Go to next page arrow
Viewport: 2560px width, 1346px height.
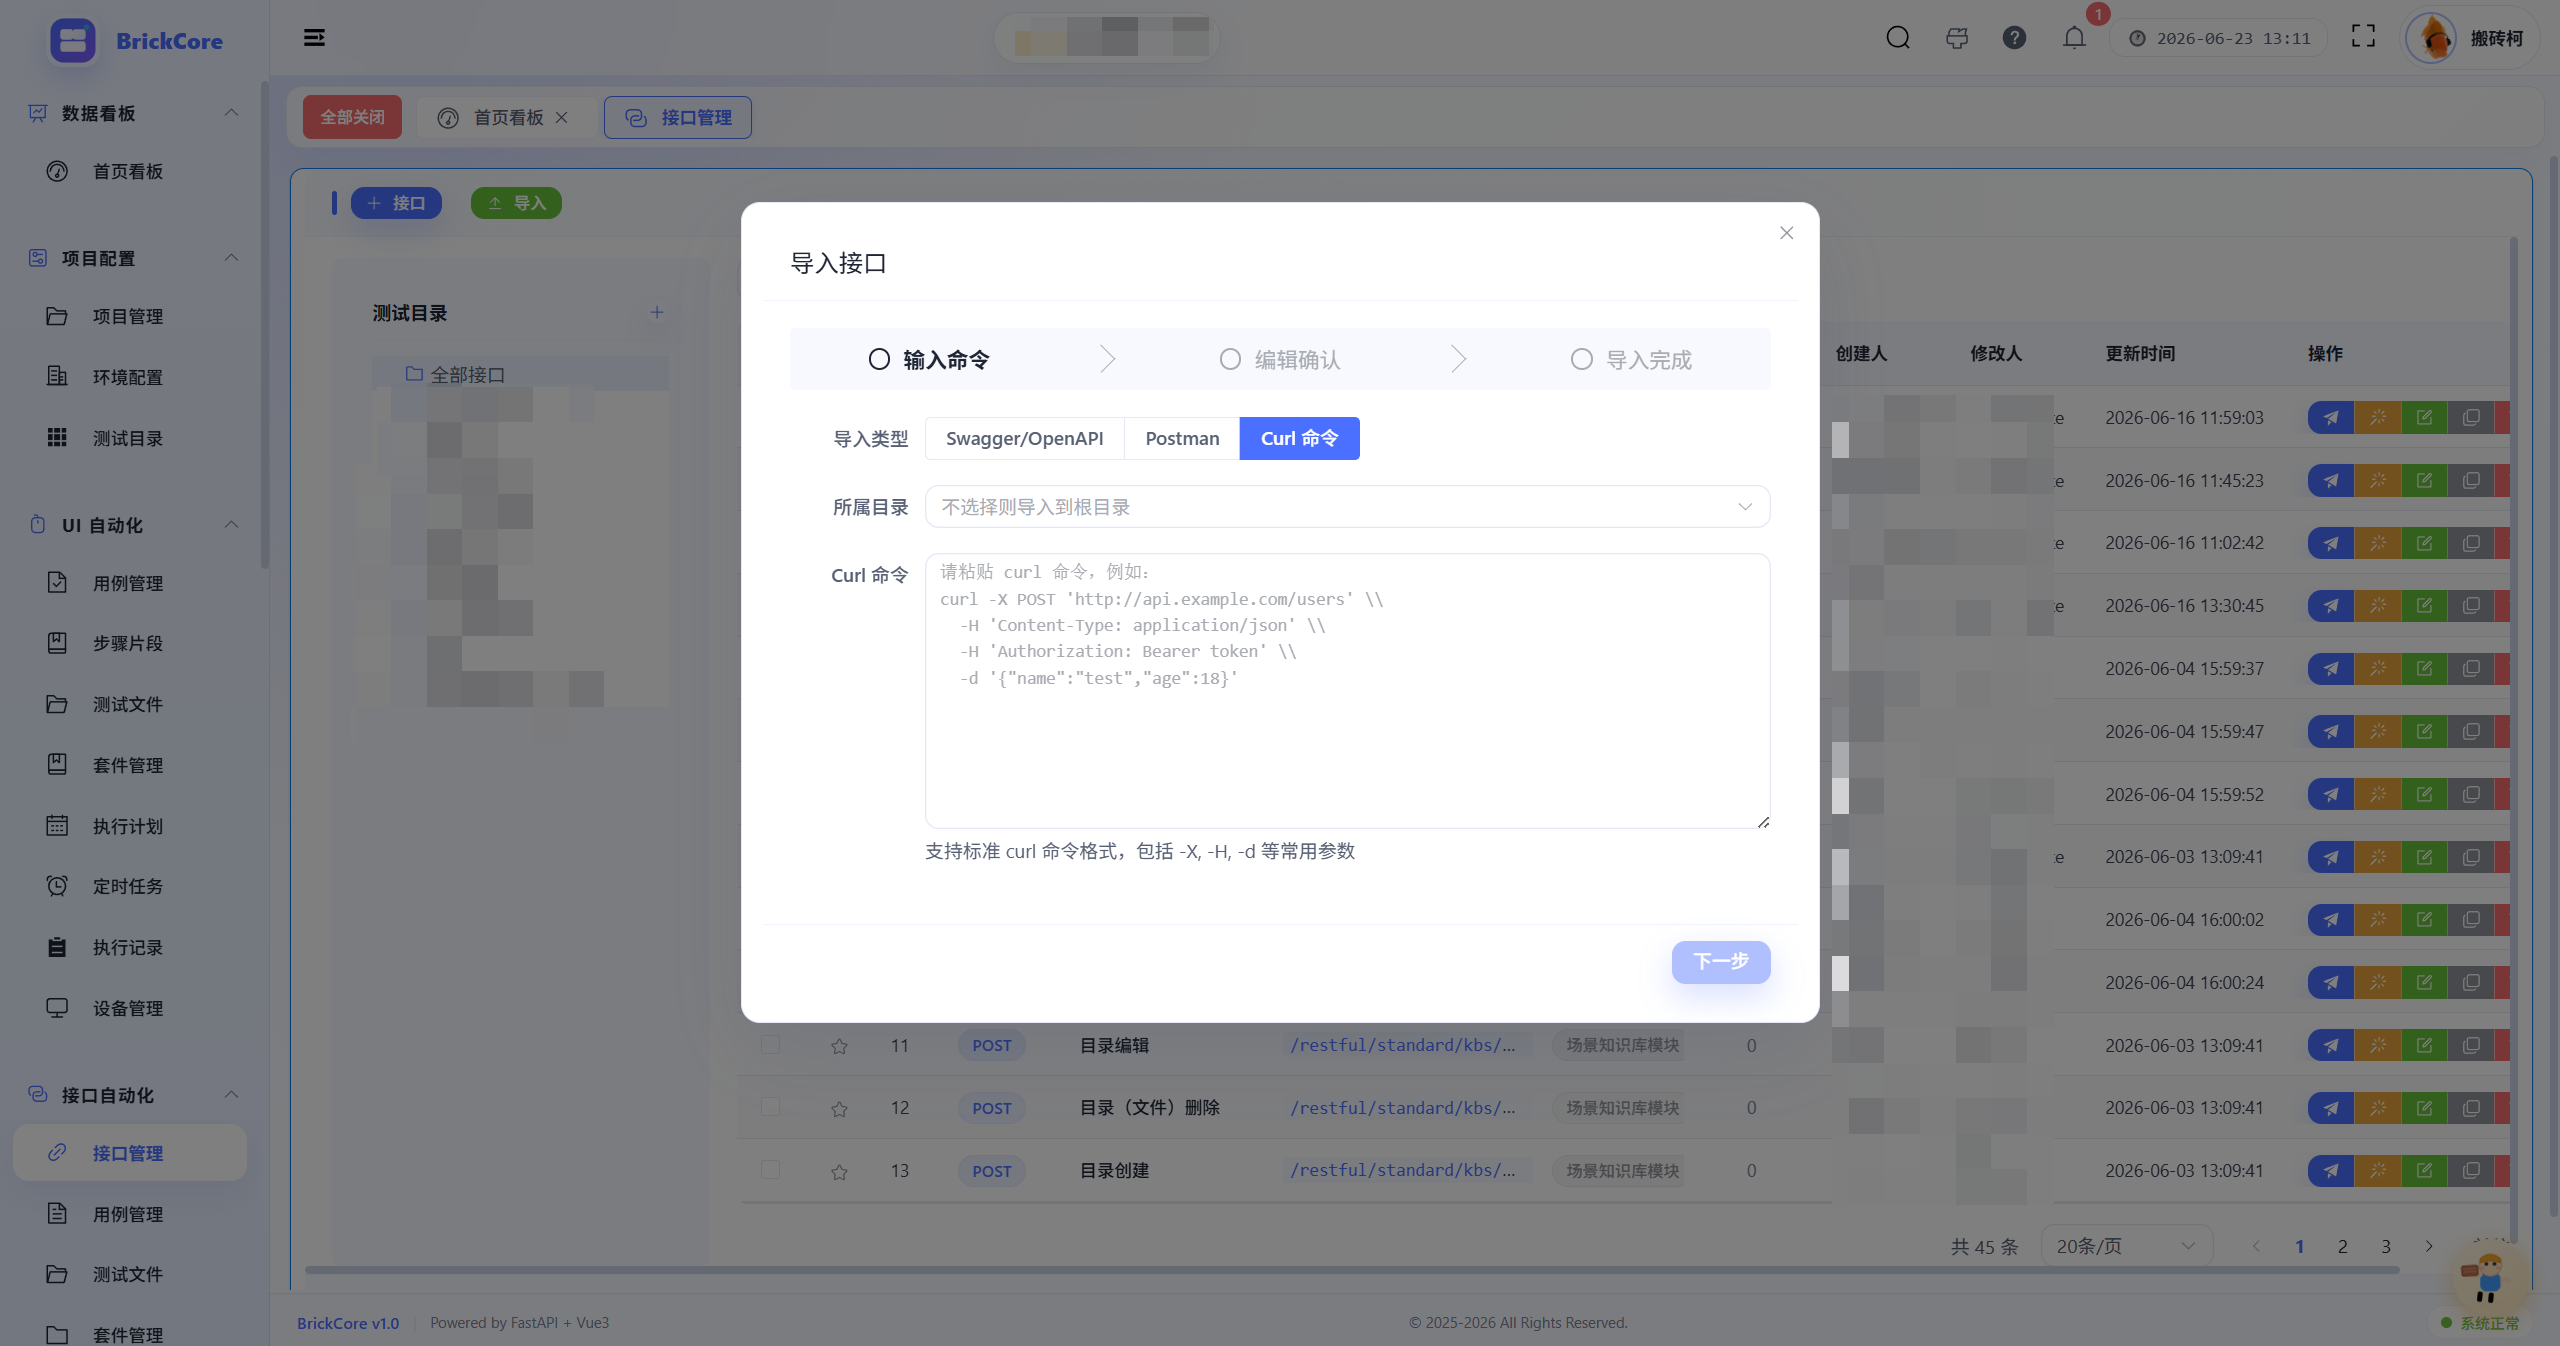2428,1246
